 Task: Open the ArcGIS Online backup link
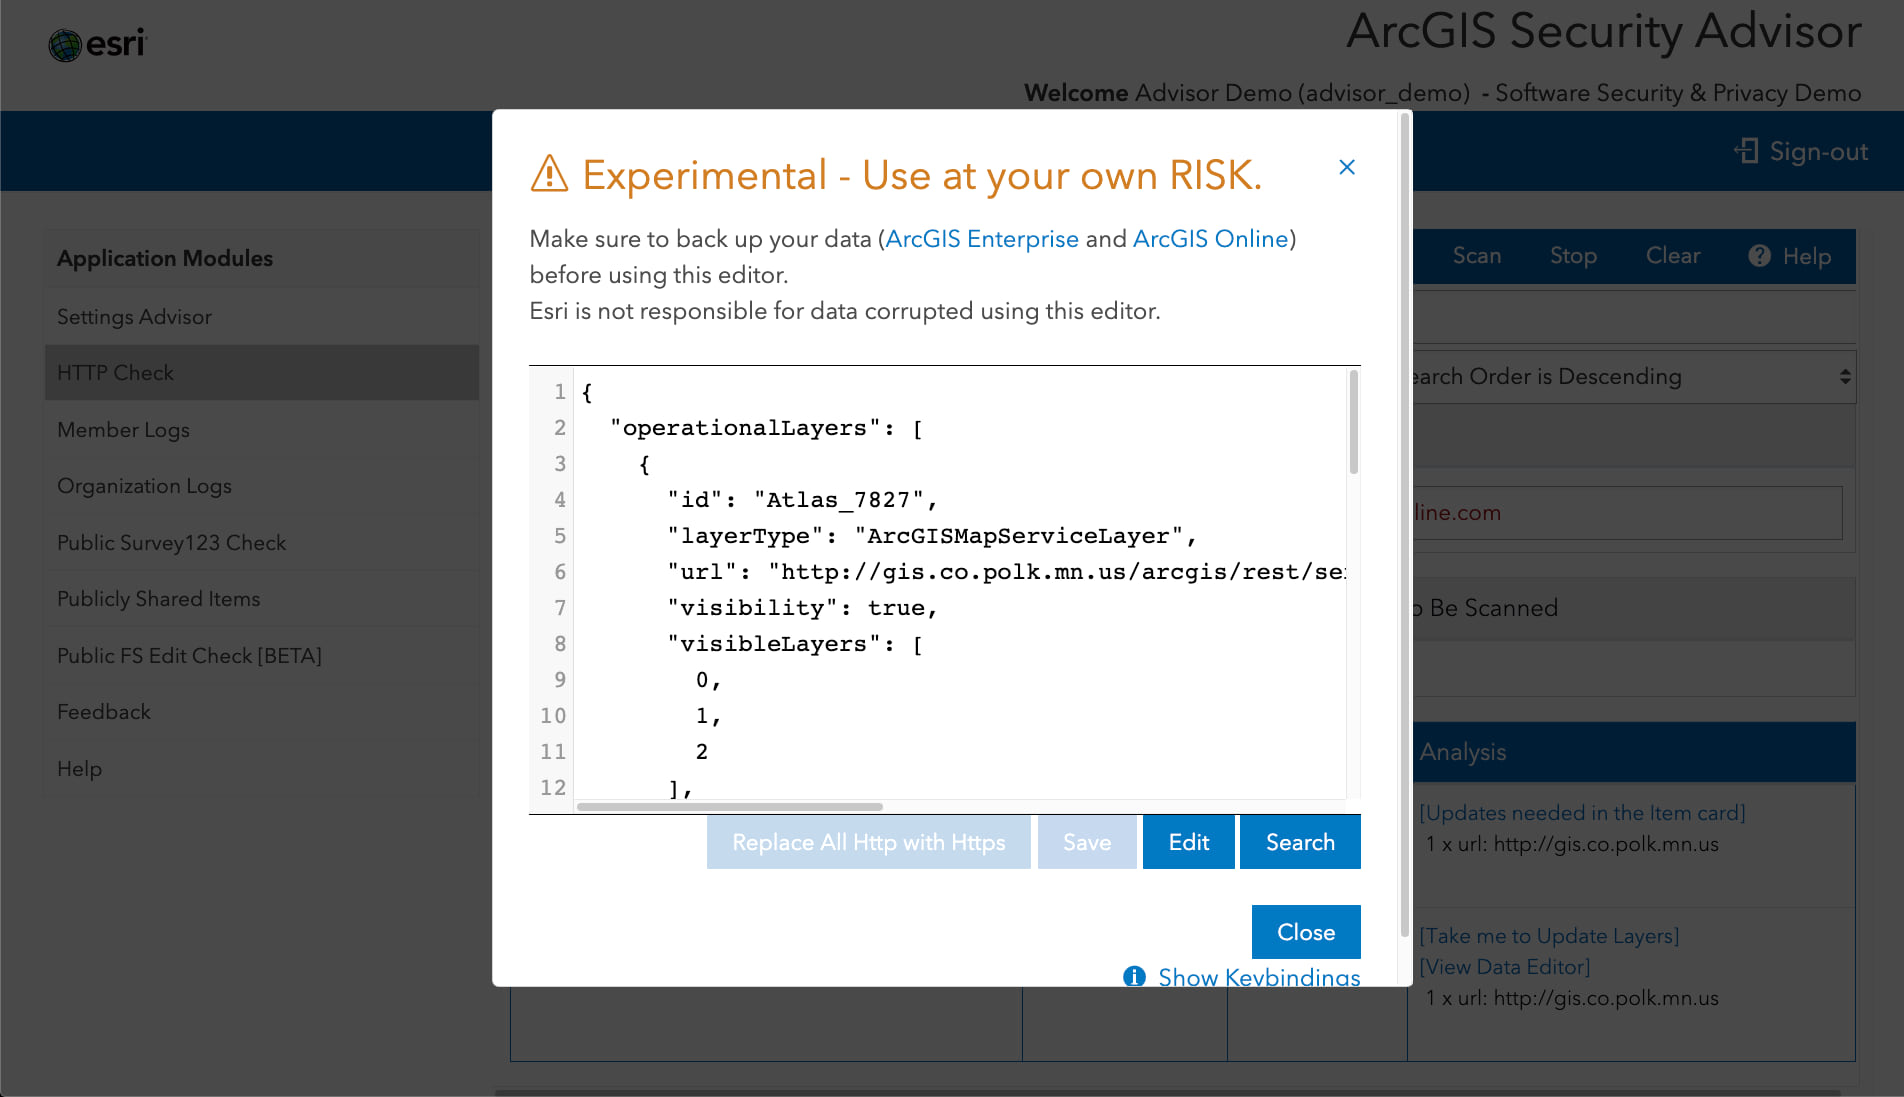[x=1210, y=239]
